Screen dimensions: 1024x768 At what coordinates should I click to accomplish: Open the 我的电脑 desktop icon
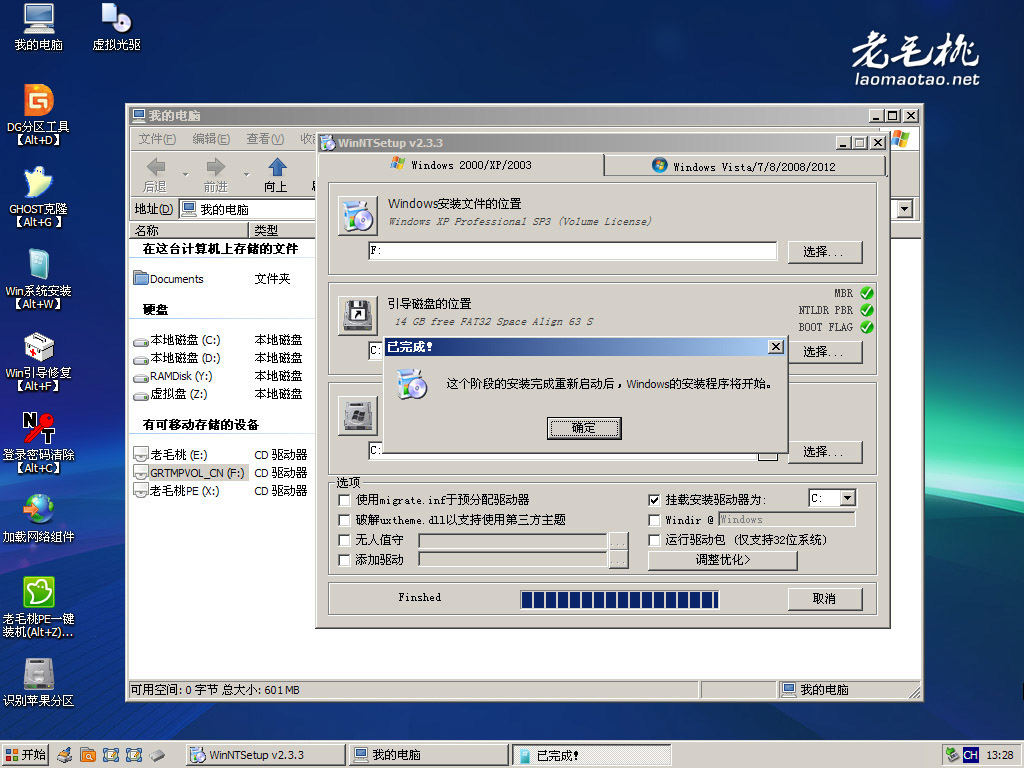(x=39, y=27)
